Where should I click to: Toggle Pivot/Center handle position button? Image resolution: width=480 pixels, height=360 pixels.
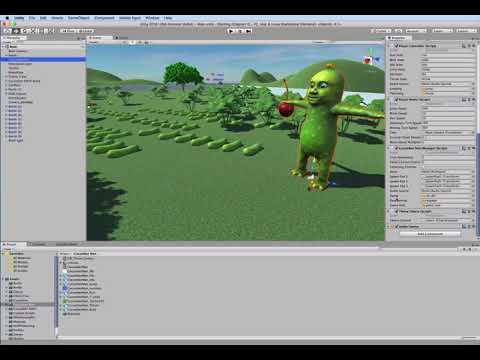tap(69, 31)
